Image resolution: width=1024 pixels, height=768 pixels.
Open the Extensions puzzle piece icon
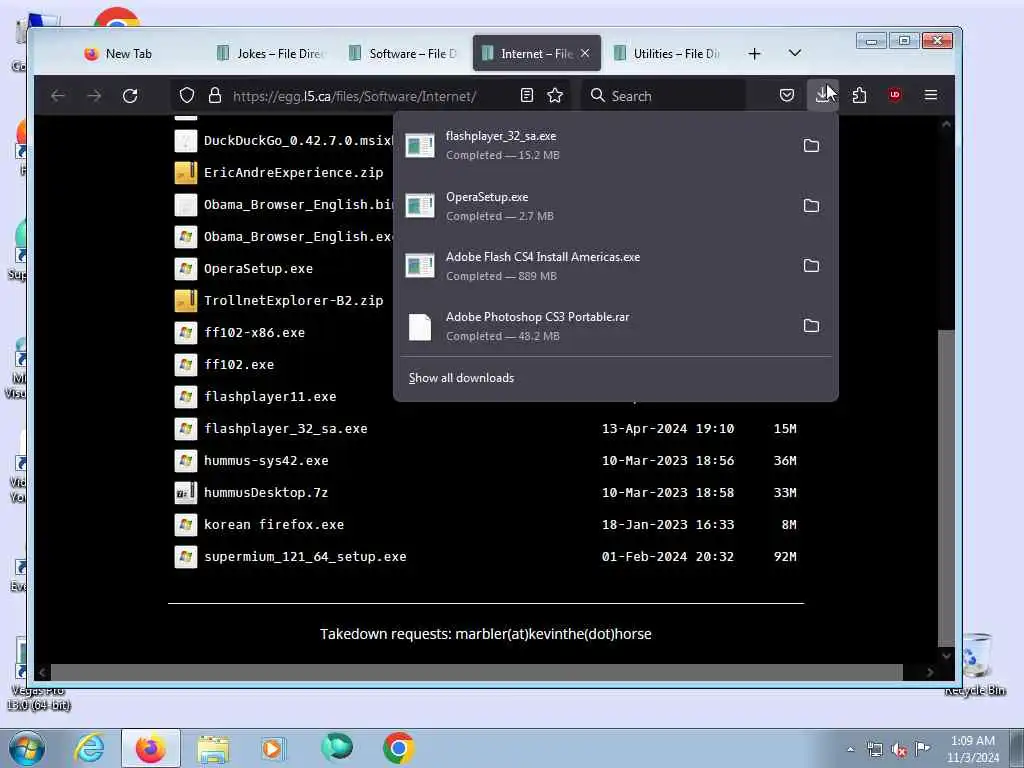(859, 95)
